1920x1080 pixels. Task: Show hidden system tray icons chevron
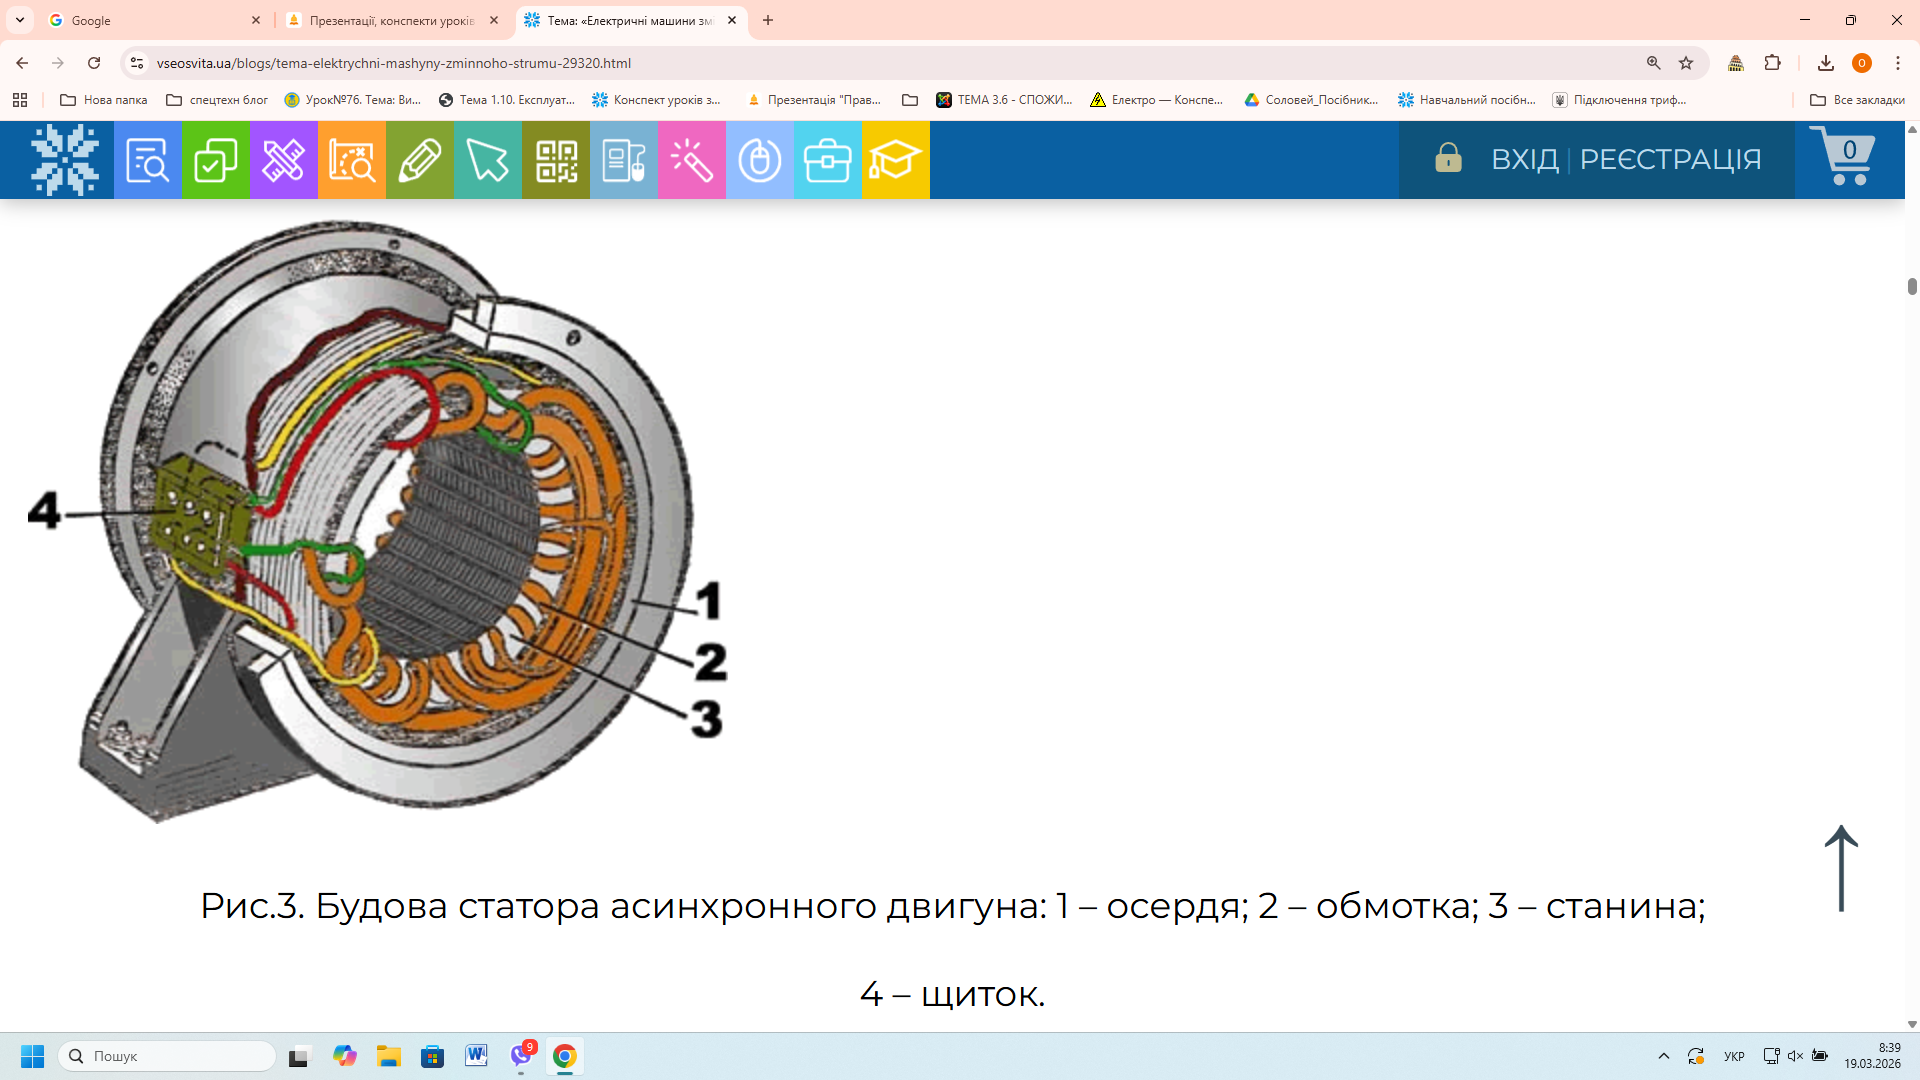[x=1664, y=1056]
